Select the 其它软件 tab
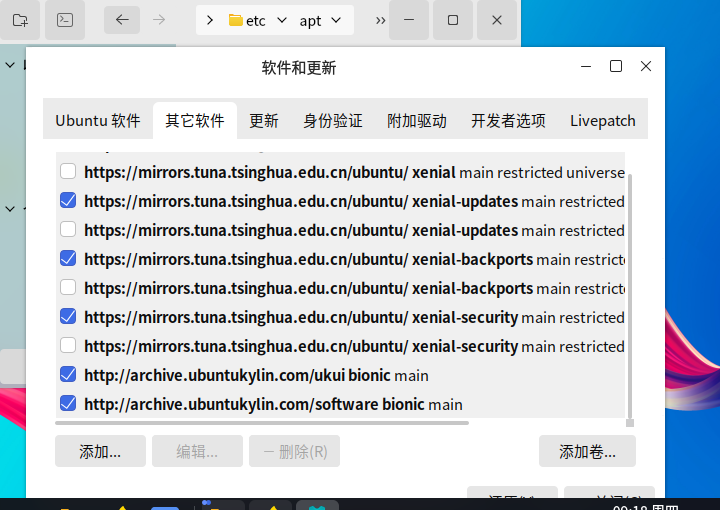 point(195,121)
